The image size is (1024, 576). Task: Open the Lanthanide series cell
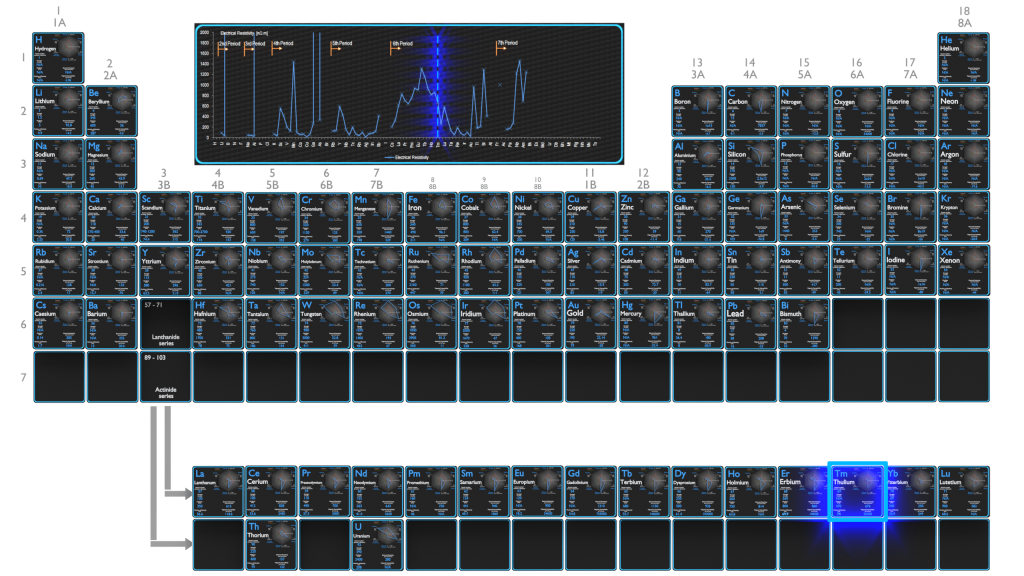click(164, 323)
